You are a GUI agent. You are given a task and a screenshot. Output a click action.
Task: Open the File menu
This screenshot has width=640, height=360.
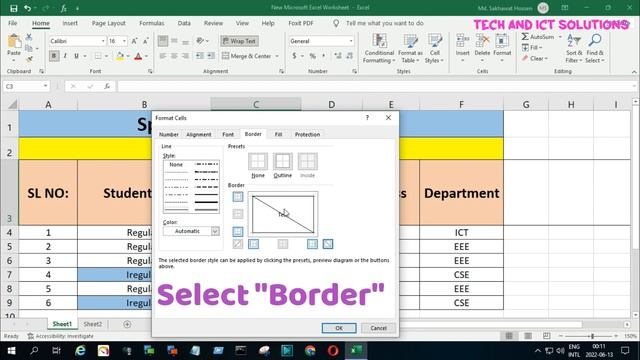point(13,23)
